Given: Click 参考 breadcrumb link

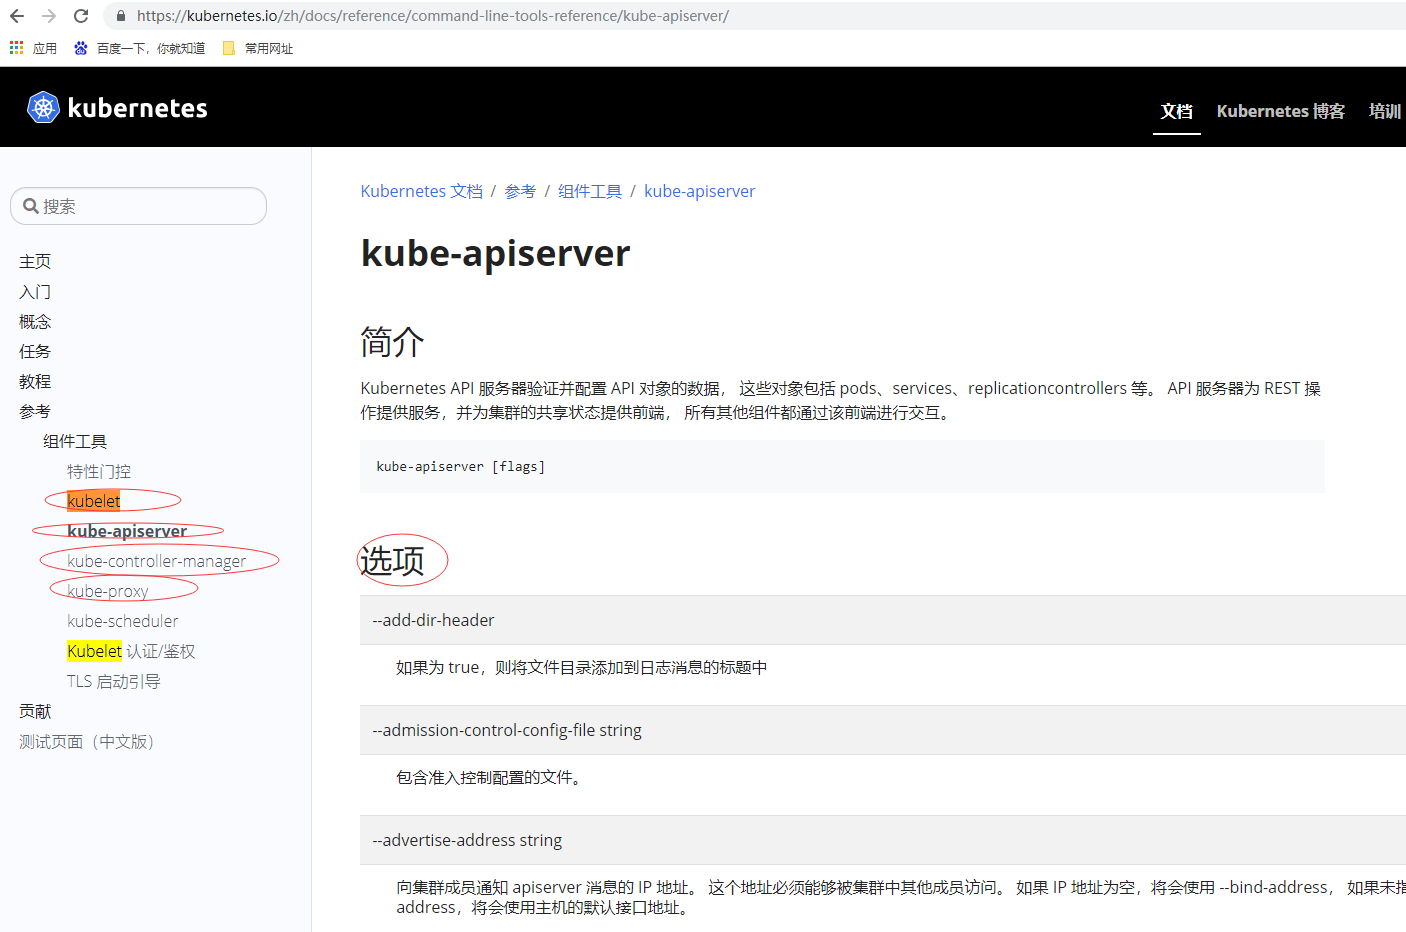Looking at the screenshot, I should 520,191.
